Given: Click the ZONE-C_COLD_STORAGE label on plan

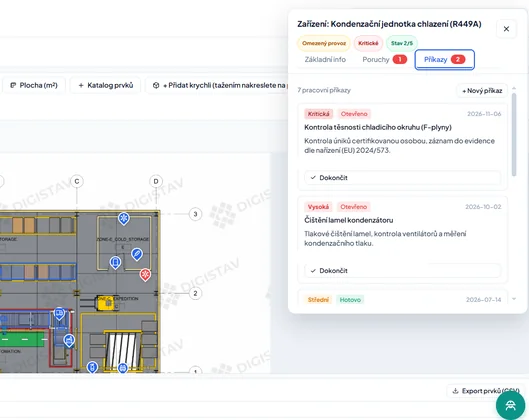Looking at the screenshot, I should 123,239.
